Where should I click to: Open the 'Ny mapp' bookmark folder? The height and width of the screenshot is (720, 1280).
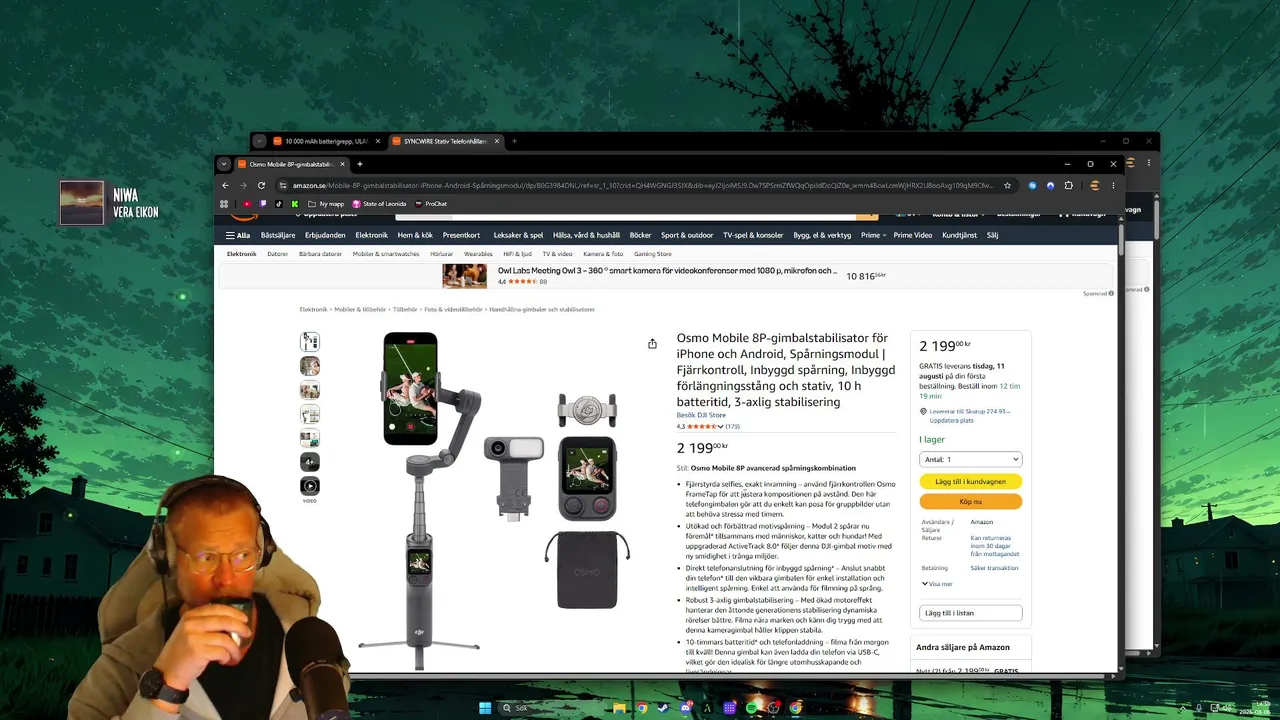326,204
